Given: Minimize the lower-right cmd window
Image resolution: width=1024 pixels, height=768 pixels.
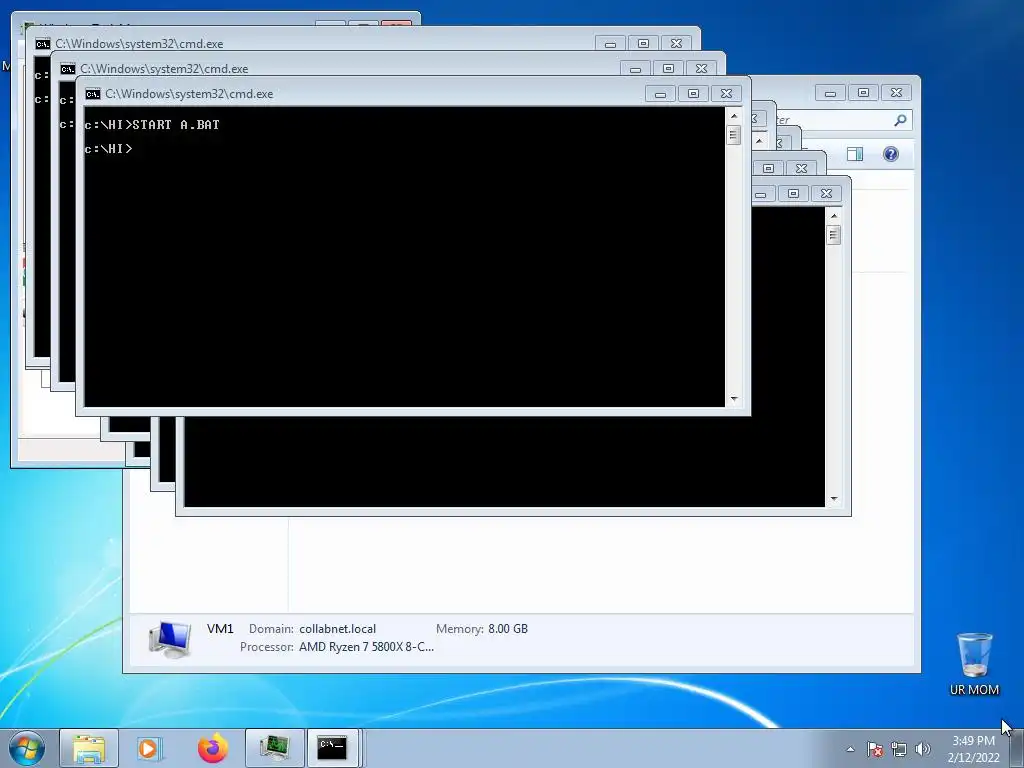Looking at the screenshot, I should click(x=760, y=194).
